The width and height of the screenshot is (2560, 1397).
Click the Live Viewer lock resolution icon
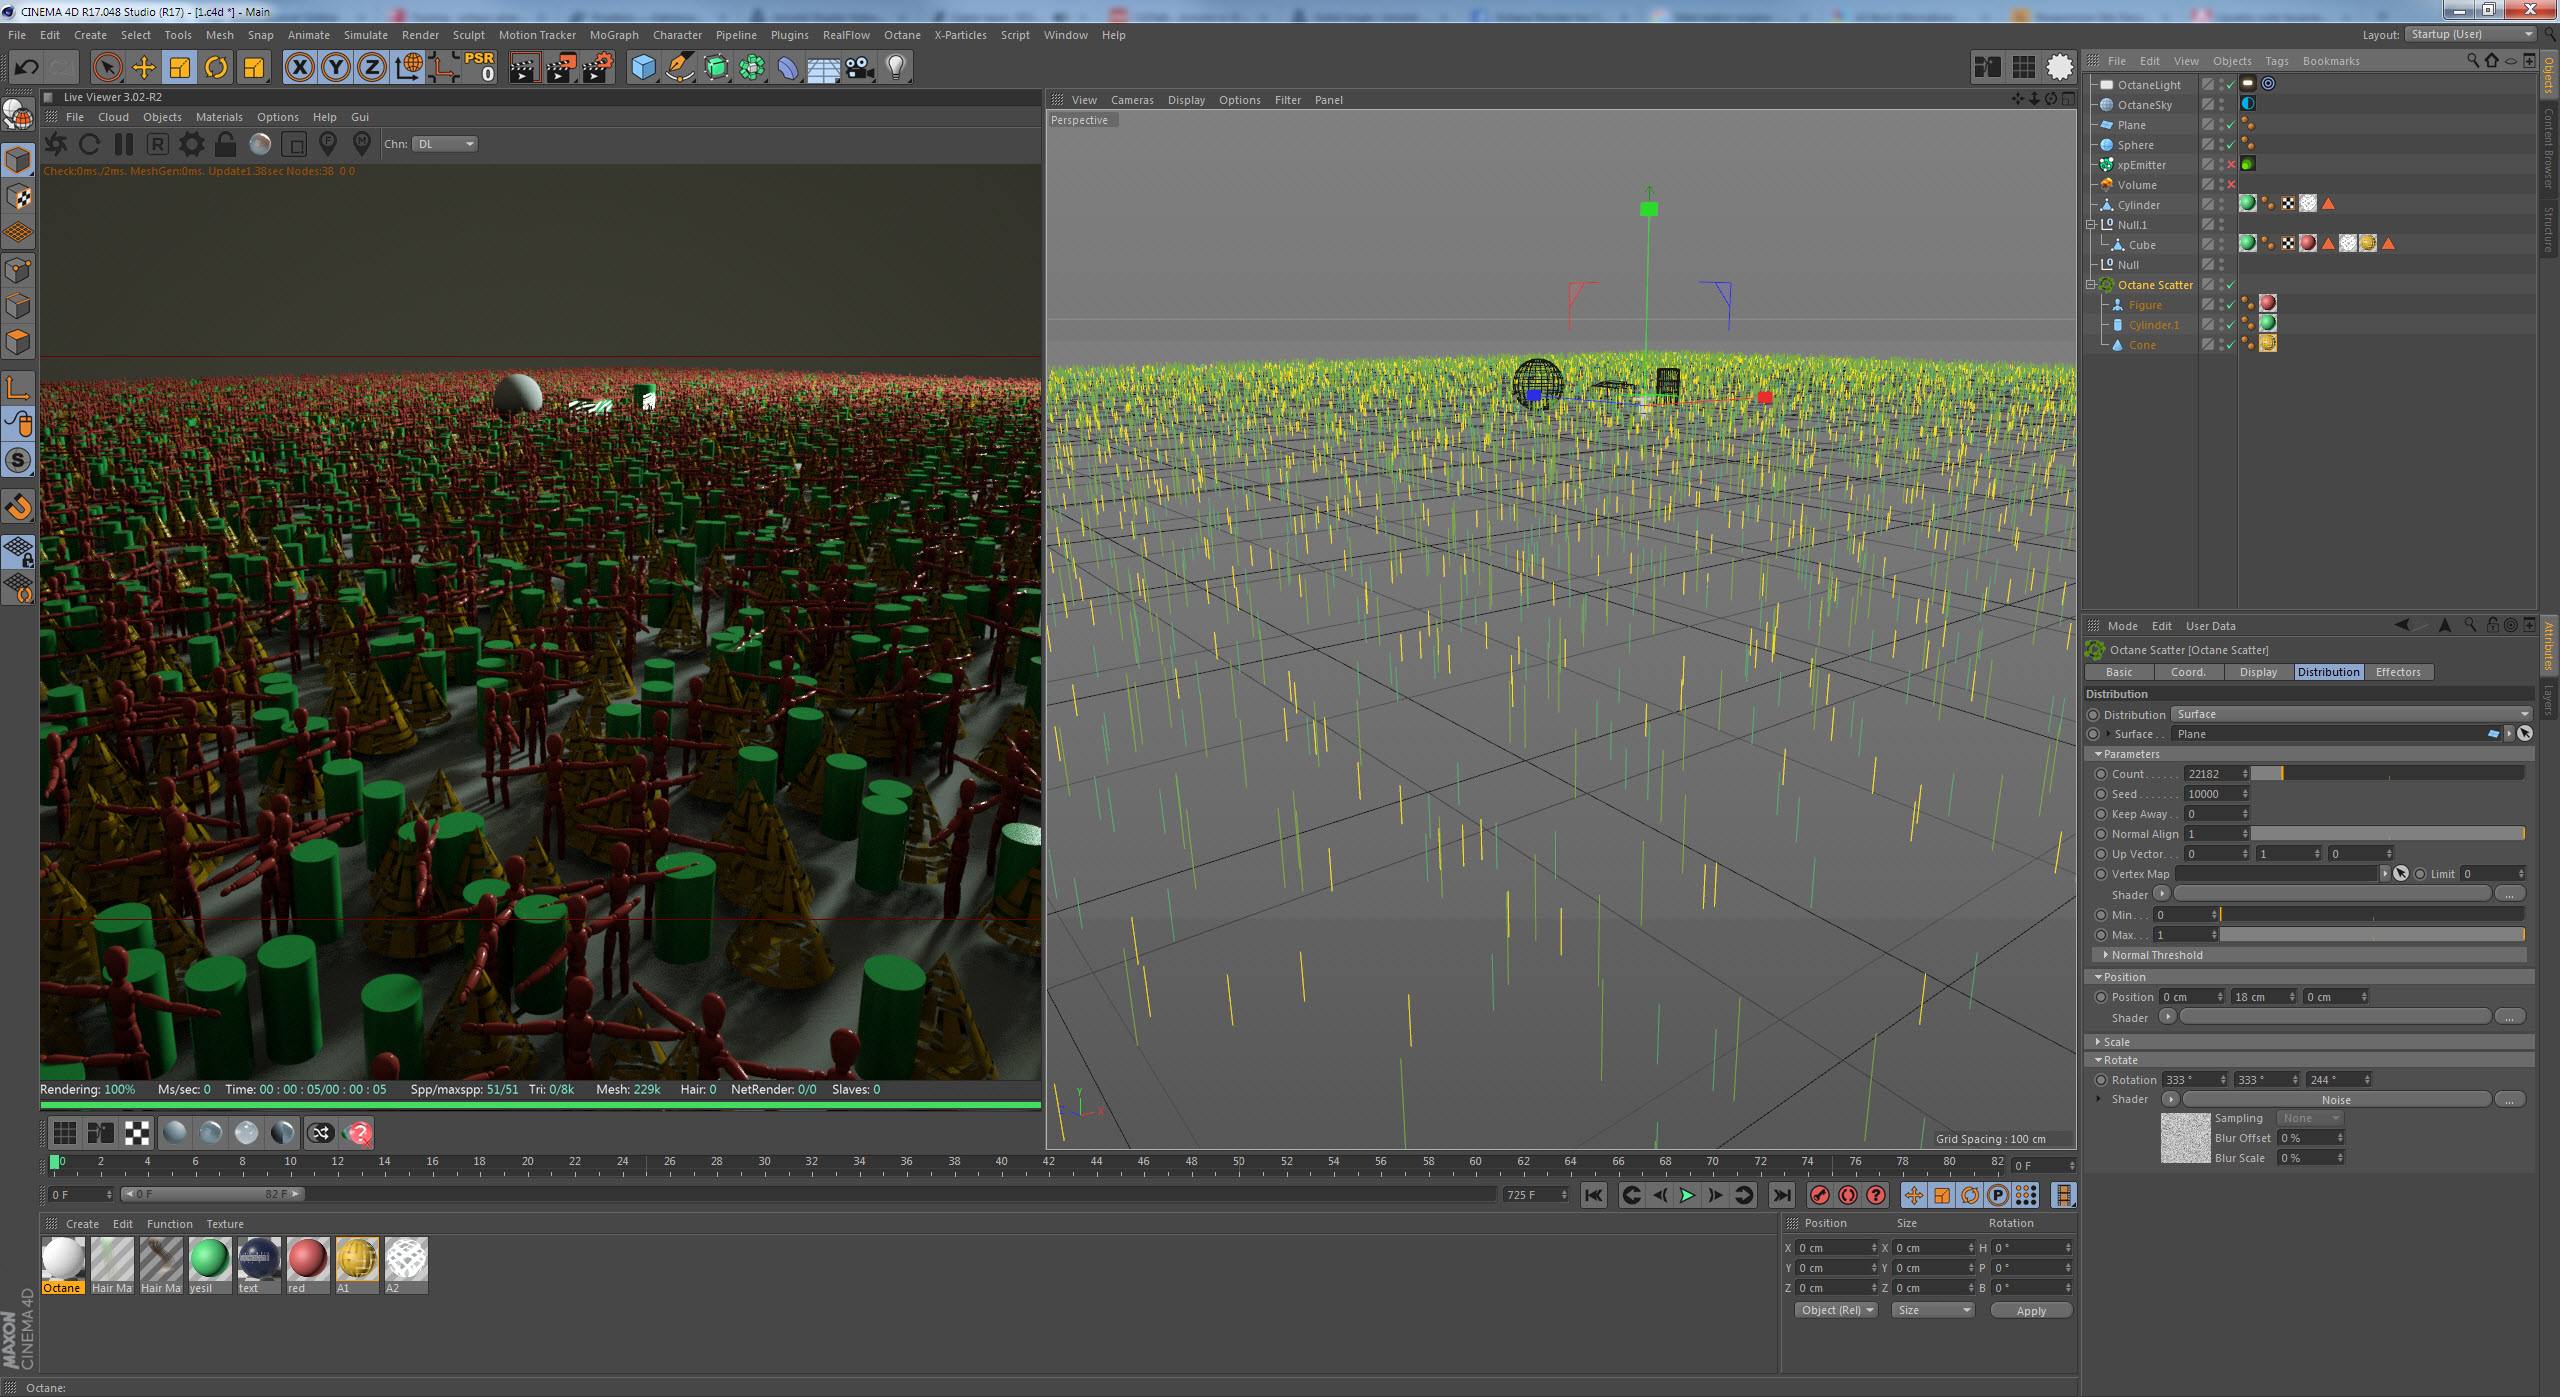point(226,144)
